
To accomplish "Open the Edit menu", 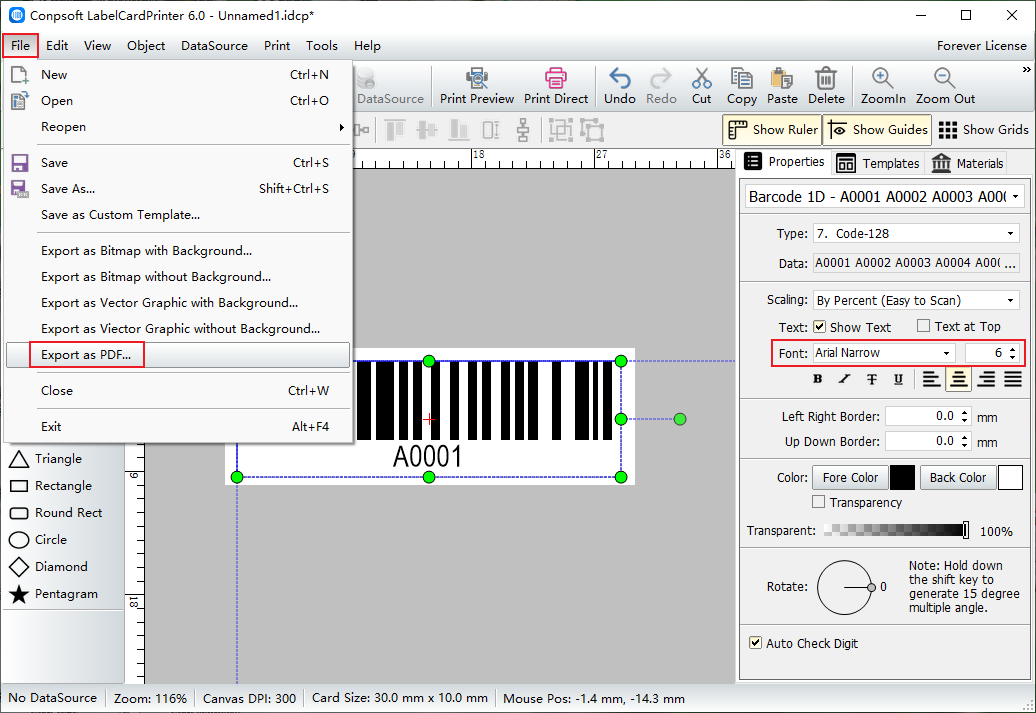I will click(57, 46).
